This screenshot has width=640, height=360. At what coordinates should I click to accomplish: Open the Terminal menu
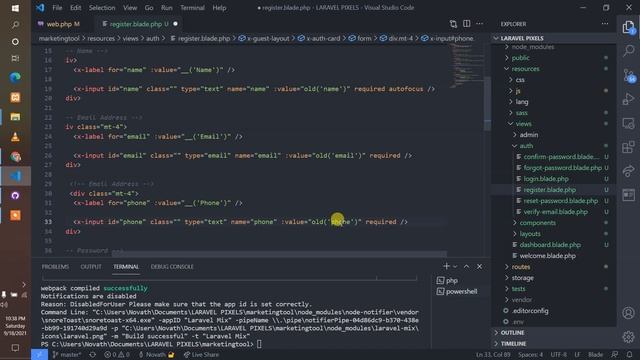[x=192, y=8]
